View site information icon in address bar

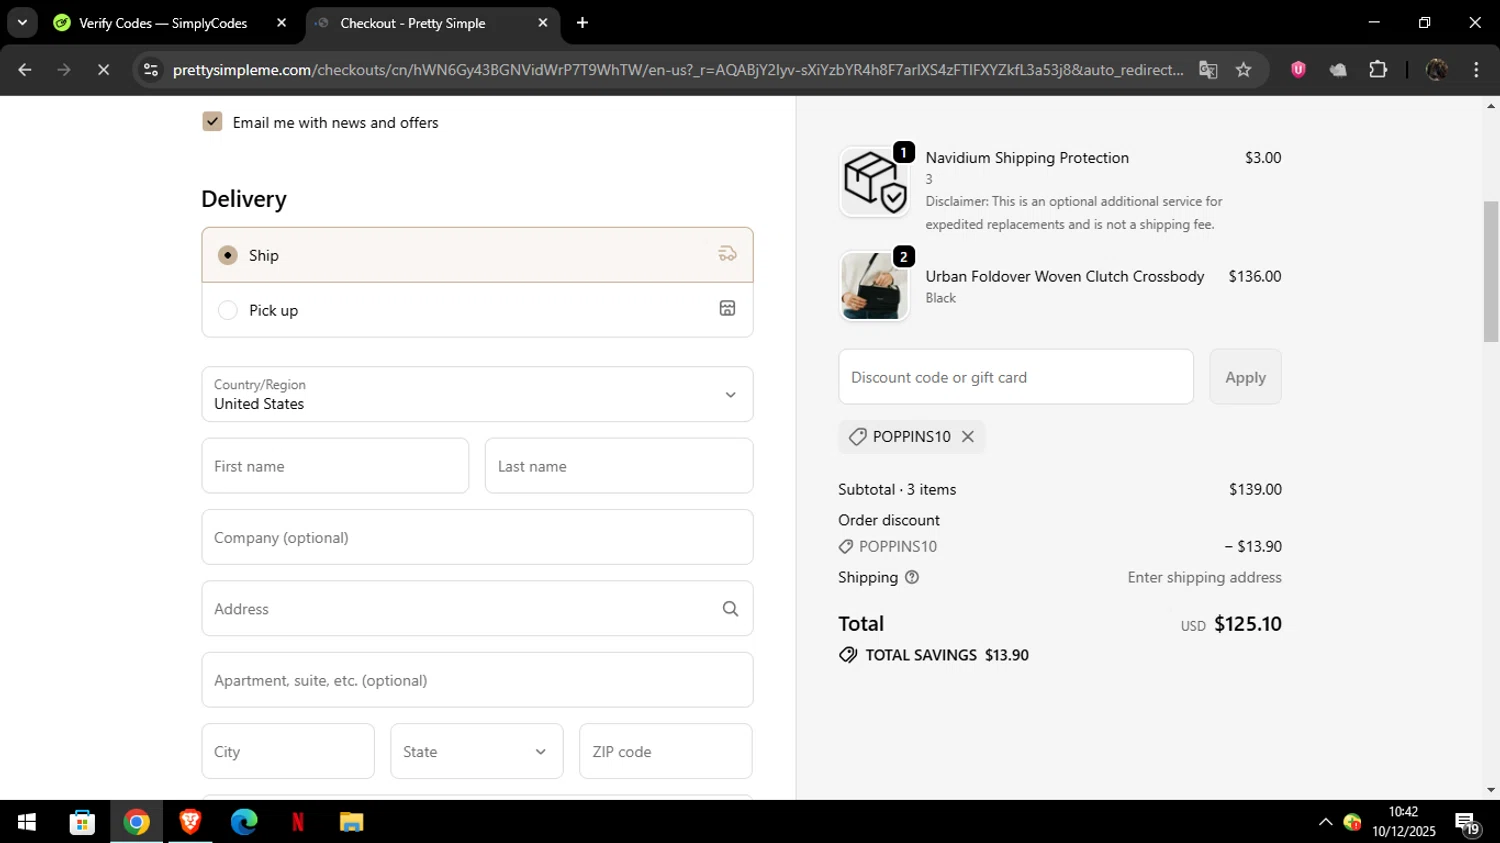pyautogui.click(x=151, y=70)
